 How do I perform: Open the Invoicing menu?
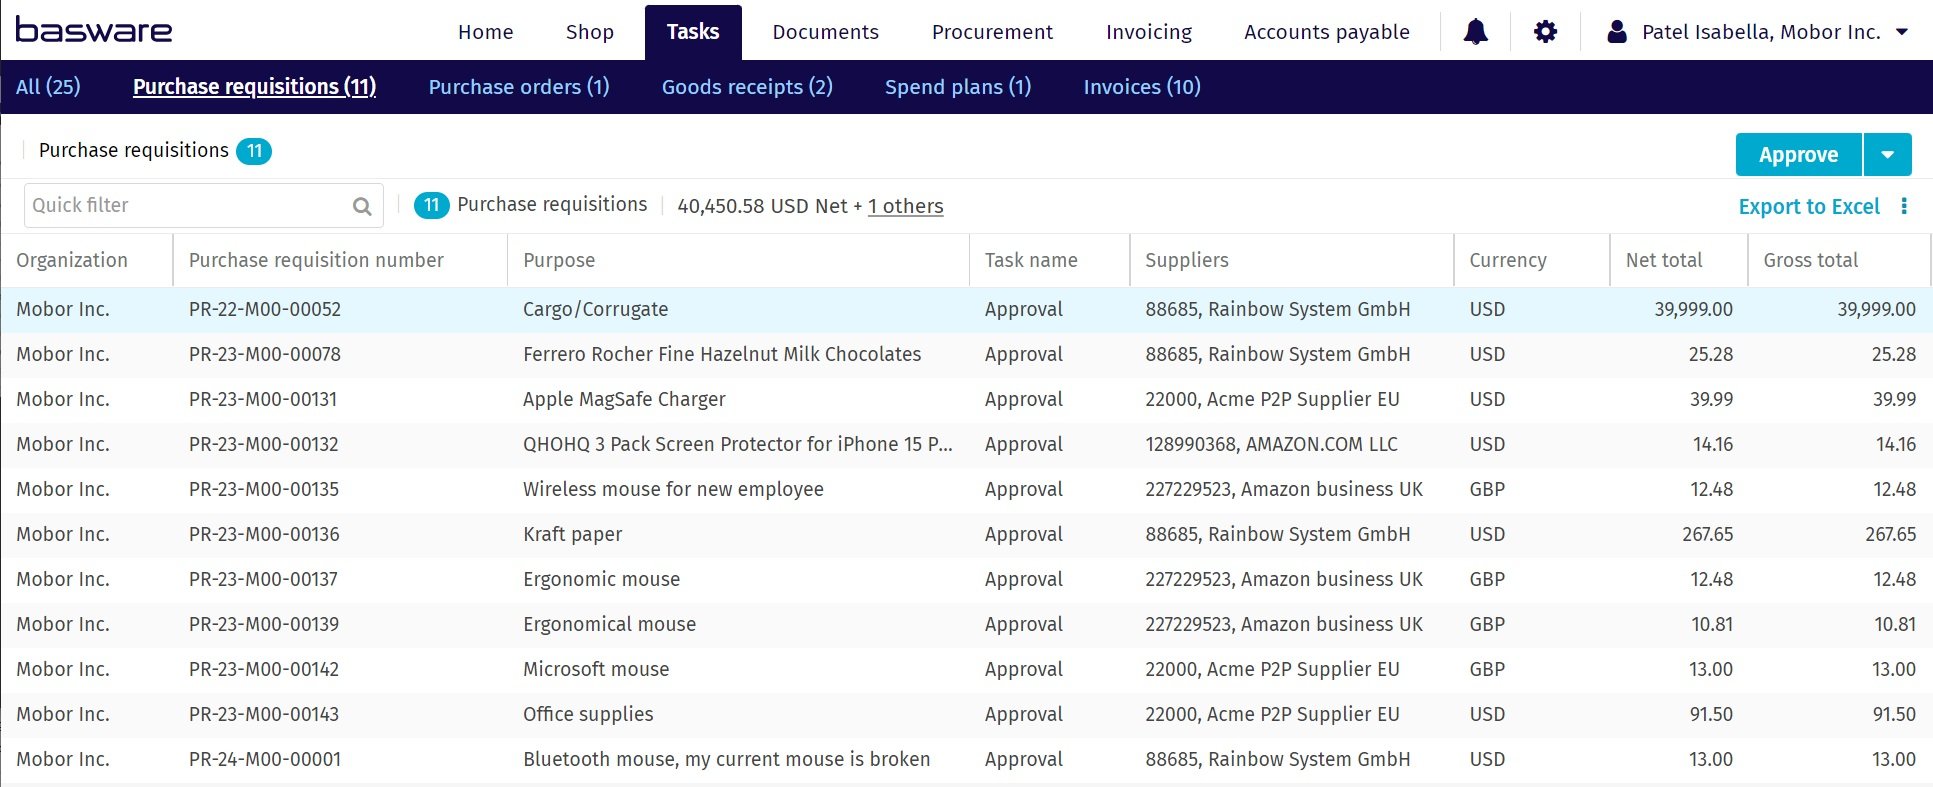(x=1149, y=32)
